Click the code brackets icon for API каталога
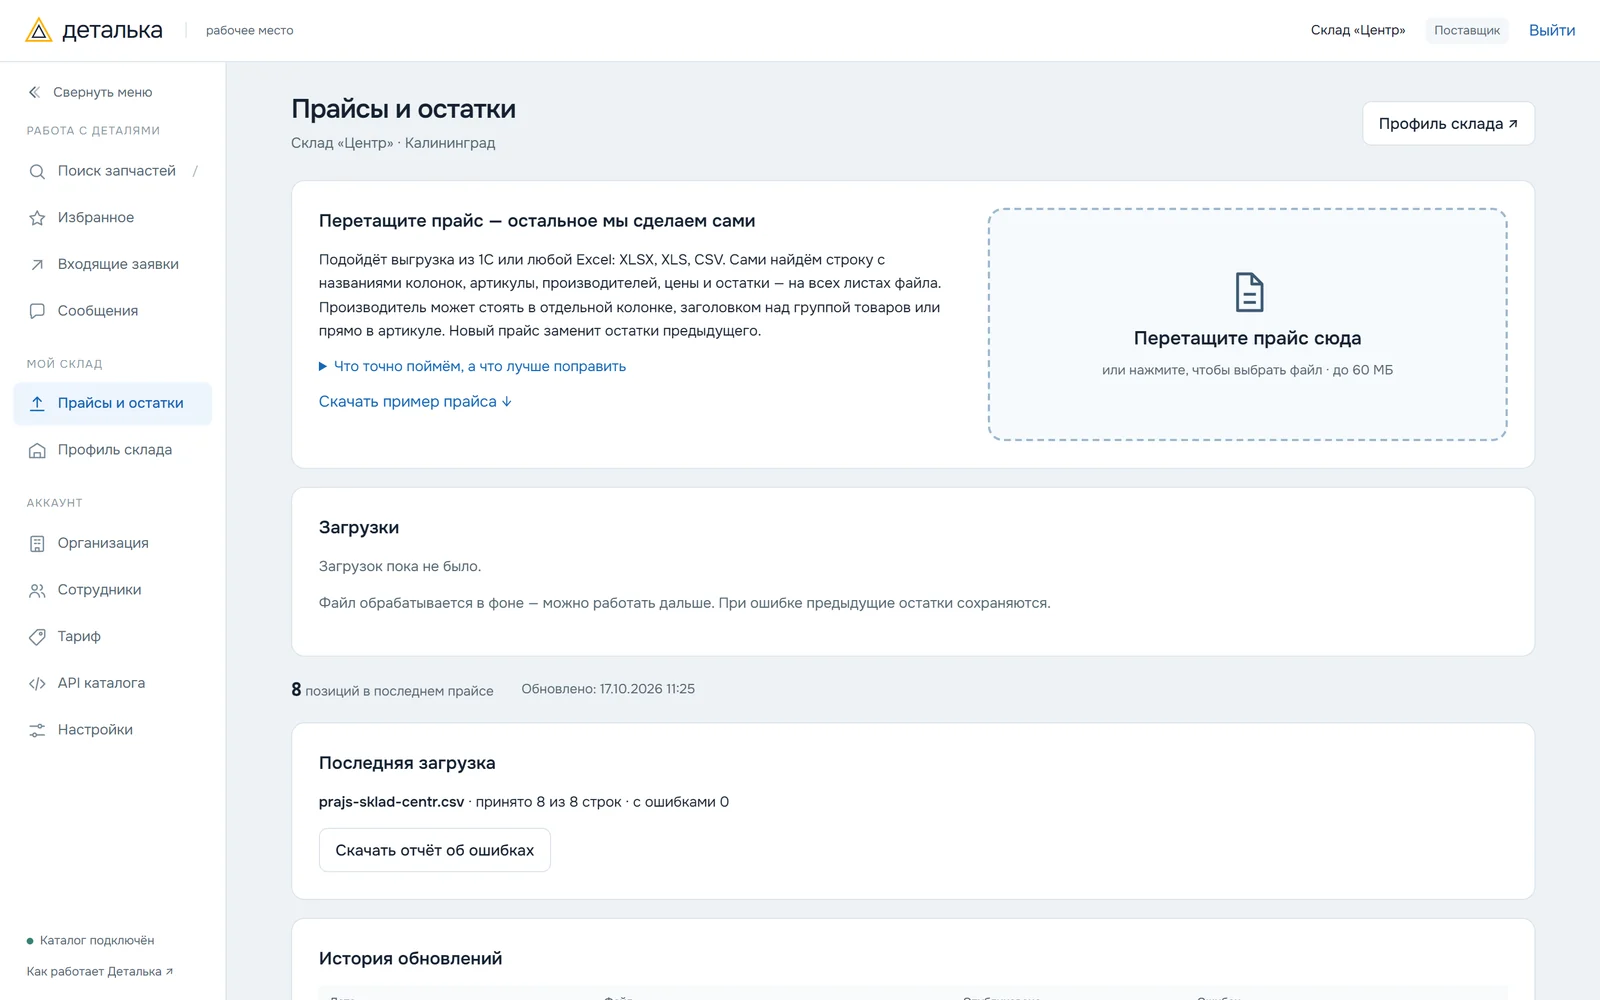This screenshot has width=1600, height=1000. point(37,684)
